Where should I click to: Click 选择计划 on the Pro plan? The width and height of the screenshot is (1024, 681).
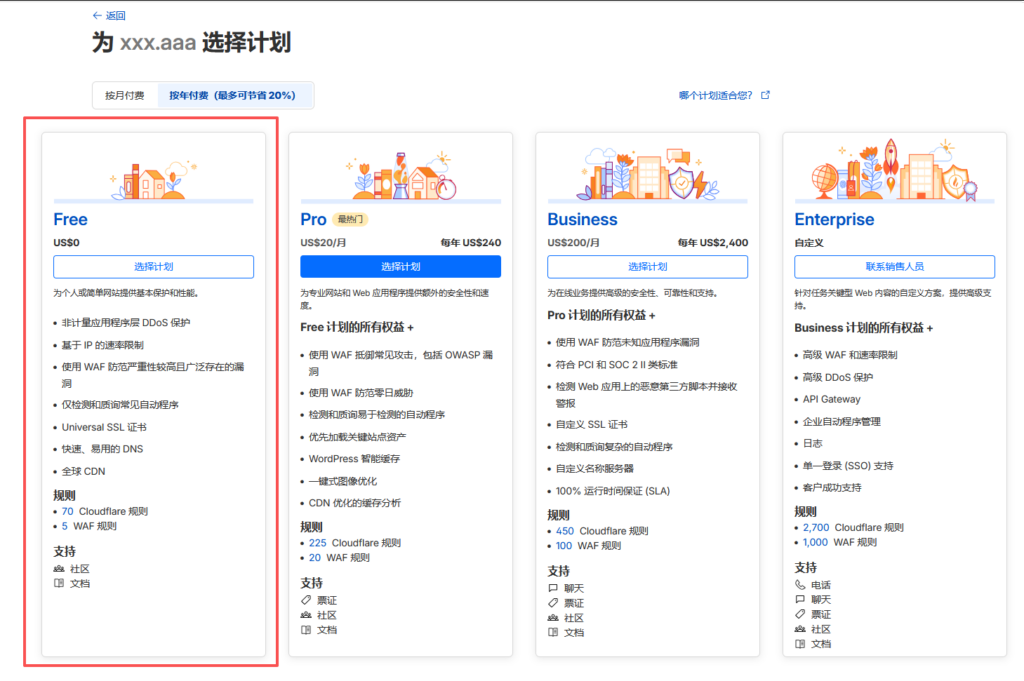pyautogui.click(x=400, y=266)
